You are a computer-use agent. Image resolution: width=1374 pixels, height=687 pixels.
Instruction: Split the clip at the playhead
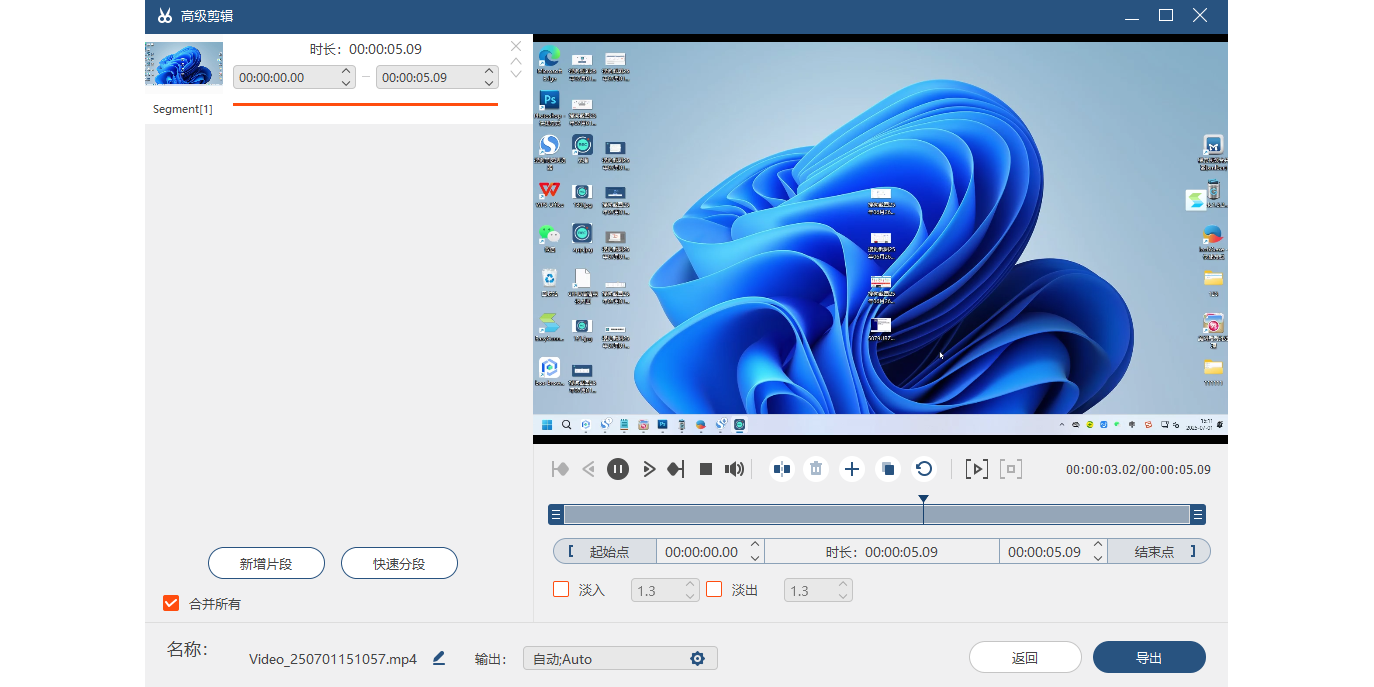pyautogui.click(x=782, y=469)
